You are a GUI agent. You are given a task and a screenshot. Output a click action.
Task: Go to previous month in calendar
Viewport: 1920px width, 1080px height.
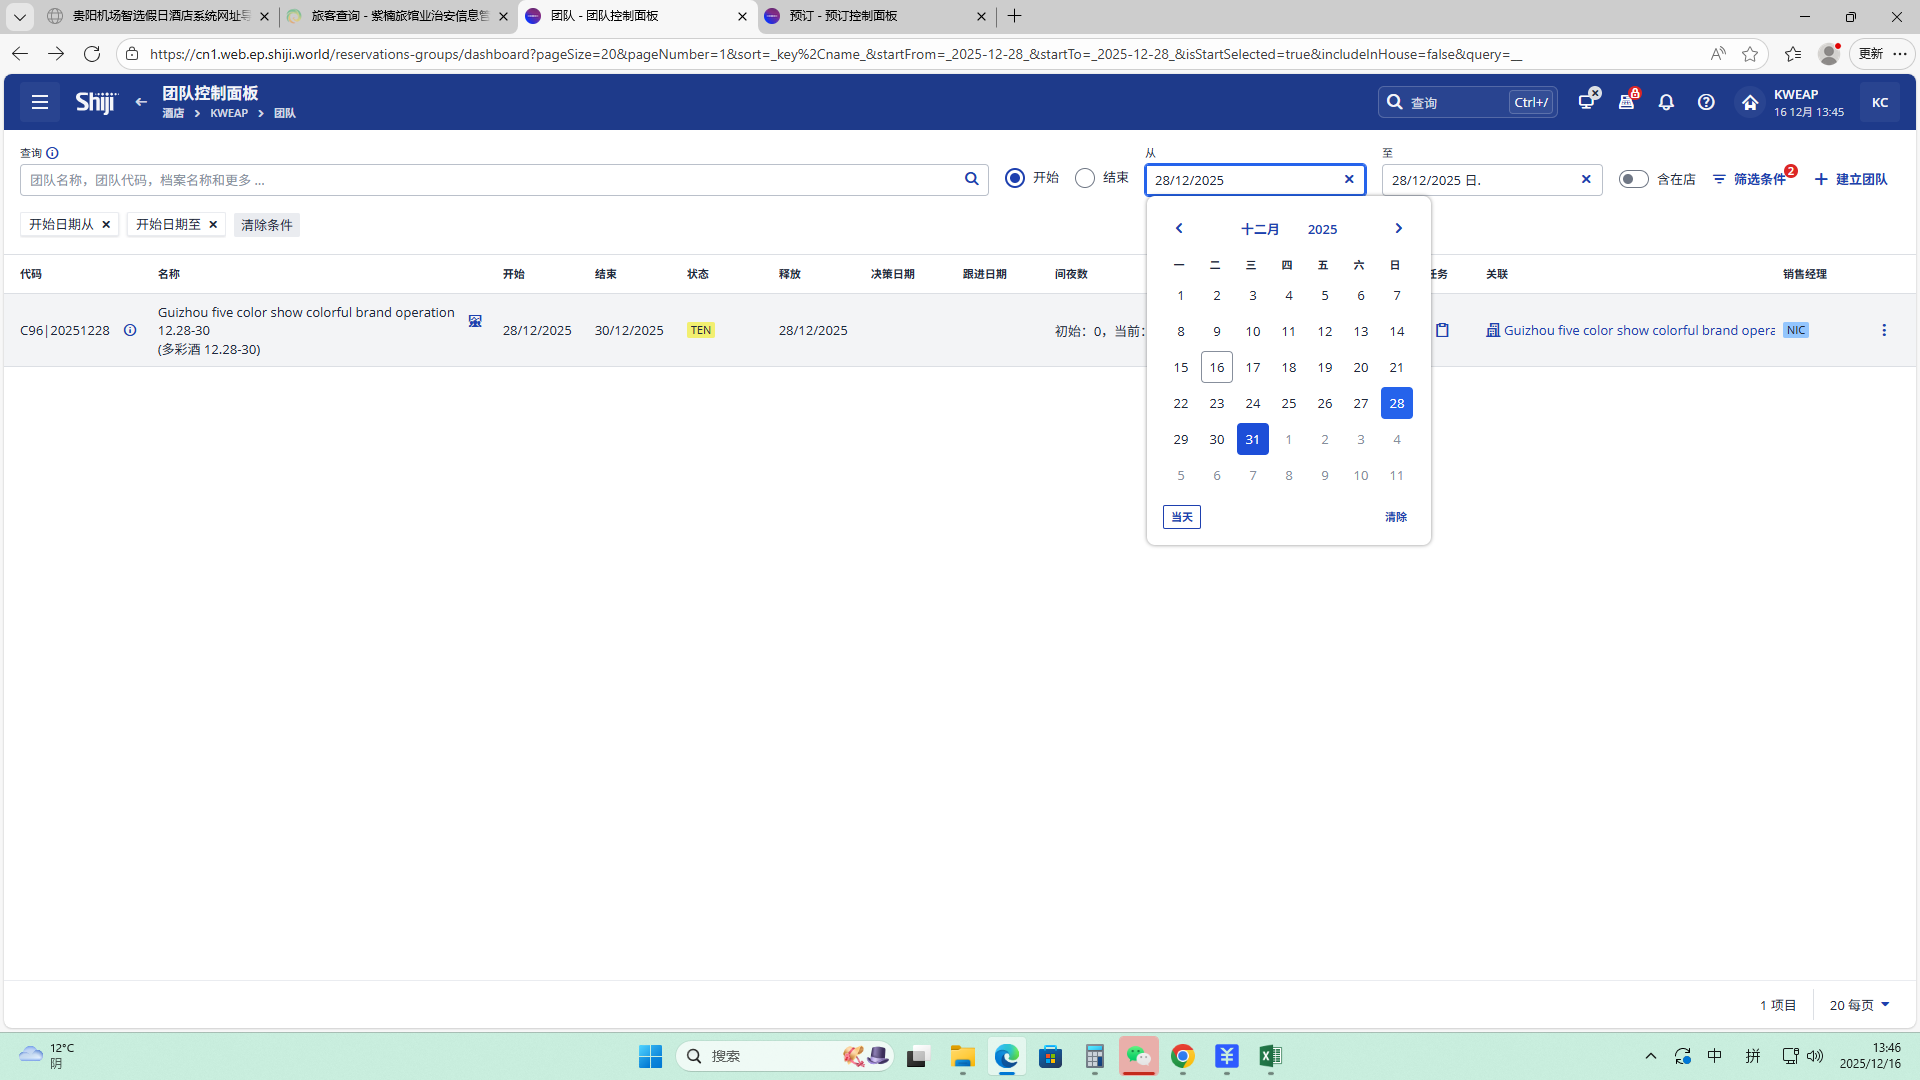1179,229
